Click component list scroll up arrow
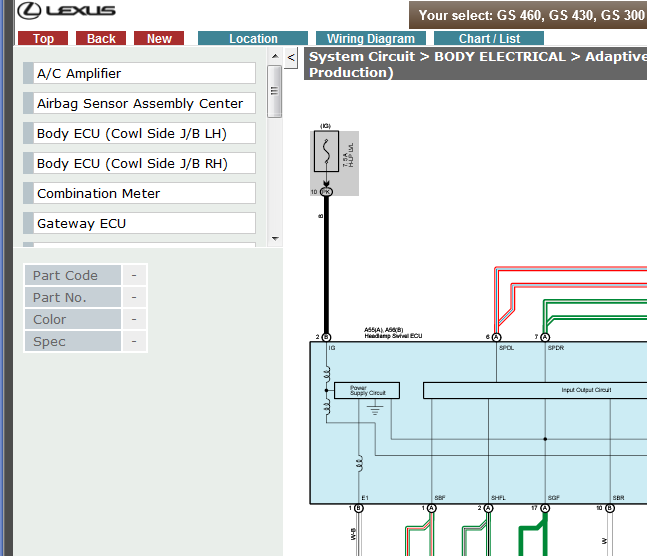Screen dimensions: 647x556 pos(275,57)
